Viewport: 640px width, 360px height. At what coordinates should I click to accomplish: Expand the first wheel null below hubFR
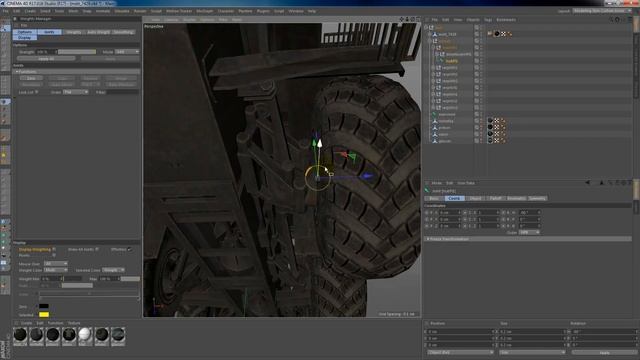click(x=433, y=68)
